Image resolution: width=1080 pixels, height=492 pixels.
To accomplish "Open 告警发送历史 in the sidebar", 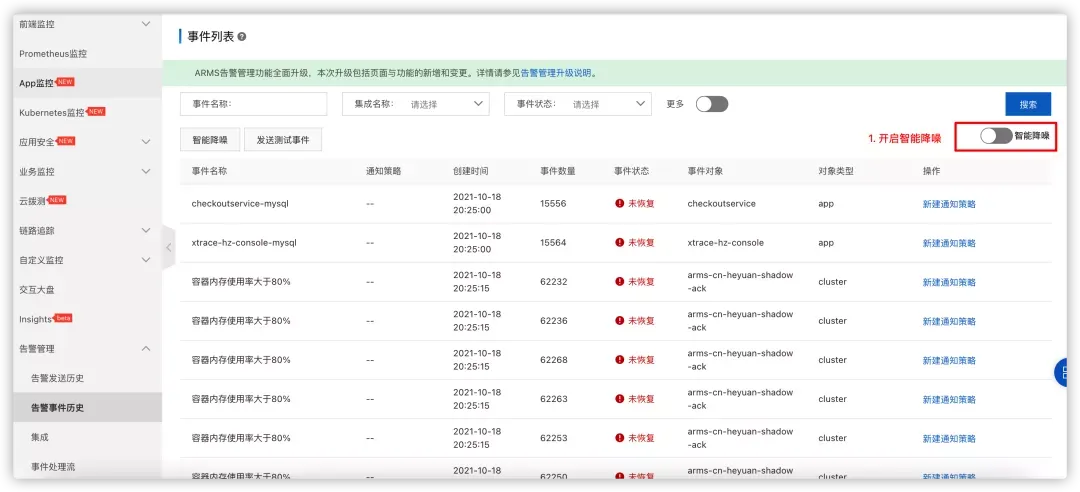I will (58, 378).
